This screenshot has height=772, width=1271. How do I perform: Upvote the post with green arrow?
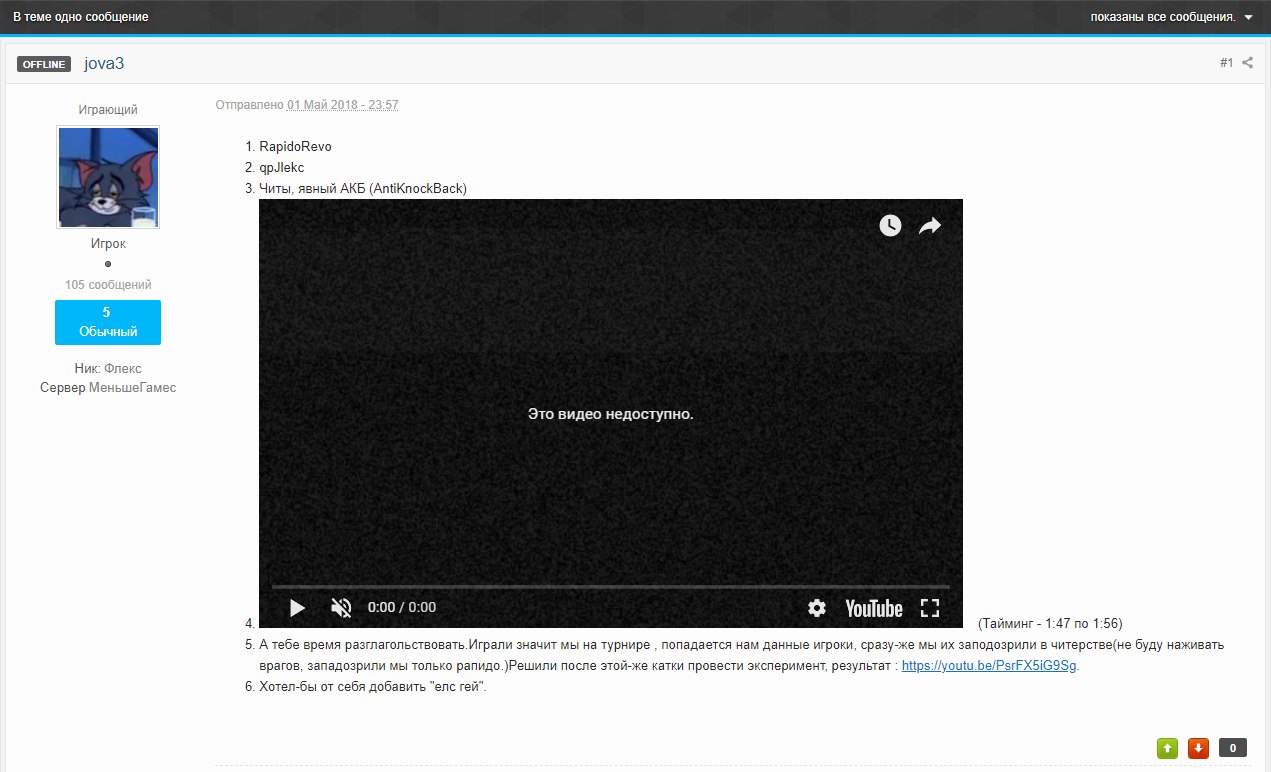coord(1167,748)
